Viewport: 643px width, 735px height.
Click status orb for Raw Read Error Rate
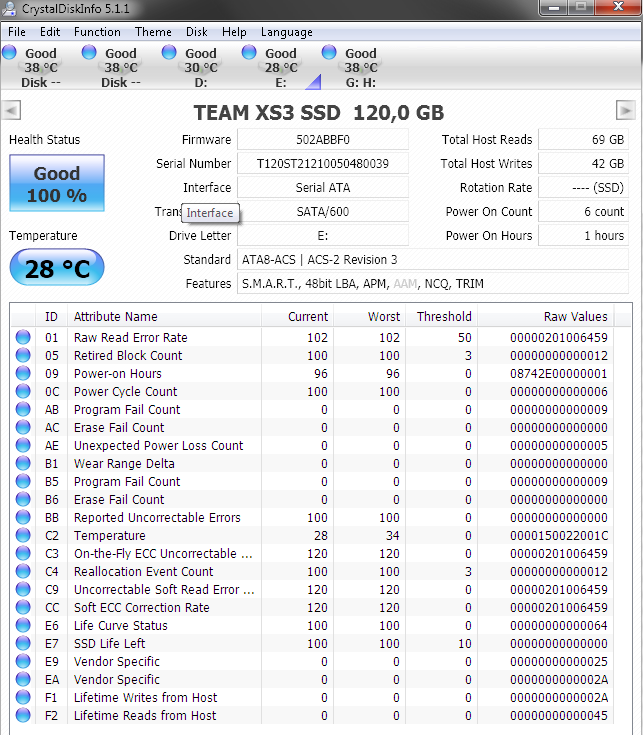[x=23, y=337]
